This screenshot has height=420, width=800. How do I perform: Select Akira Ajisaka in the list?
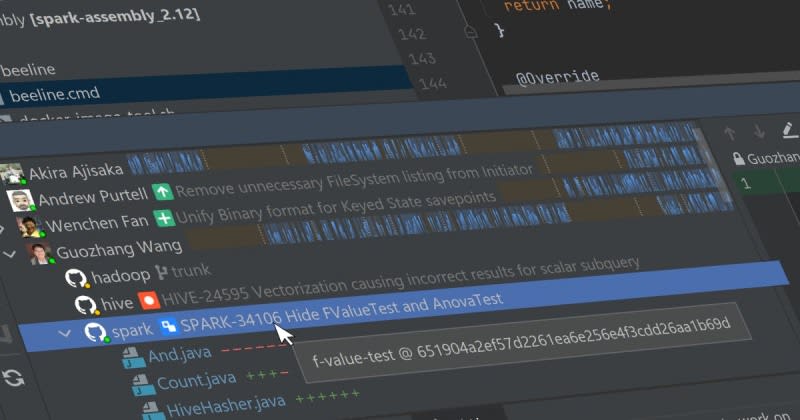(75, 172)
